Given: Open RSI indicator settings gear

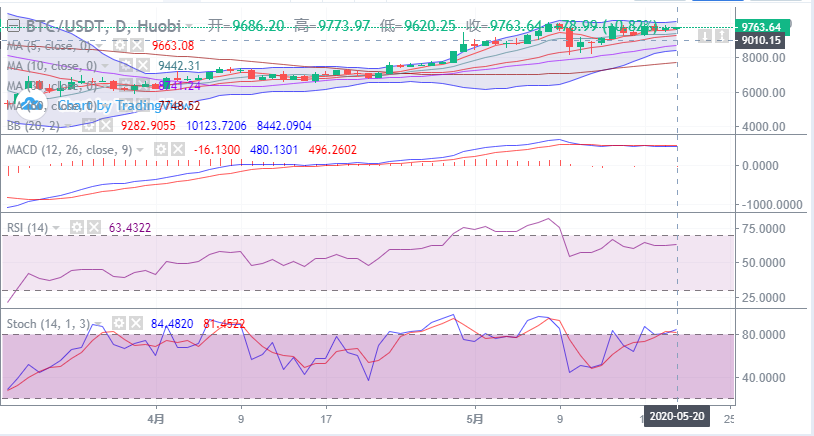Looking at the screenshot, I should pyautogui.click(x=92, y=228).
